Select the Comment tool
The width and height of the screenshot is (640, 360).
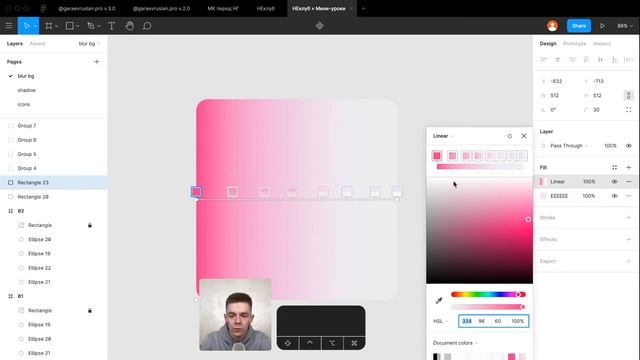pyautogui.click(x=147, y=26)
